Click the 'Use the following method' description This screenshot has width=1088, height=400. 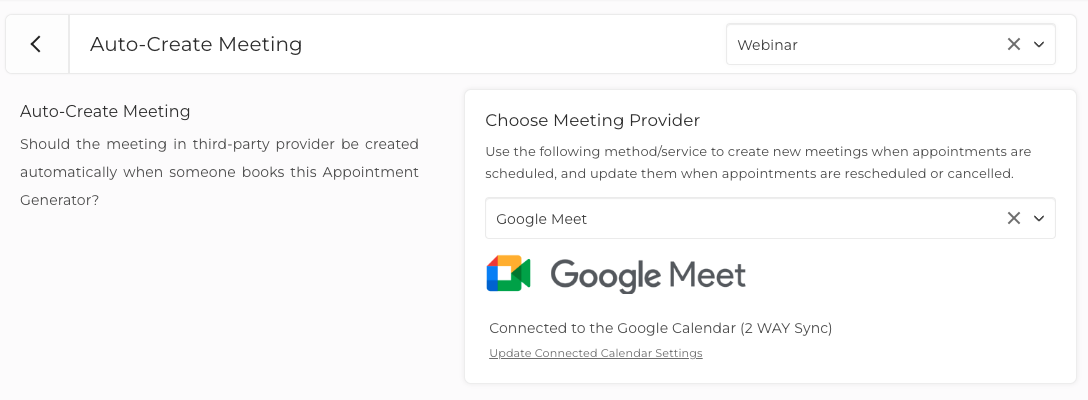[x=757, y=162]
